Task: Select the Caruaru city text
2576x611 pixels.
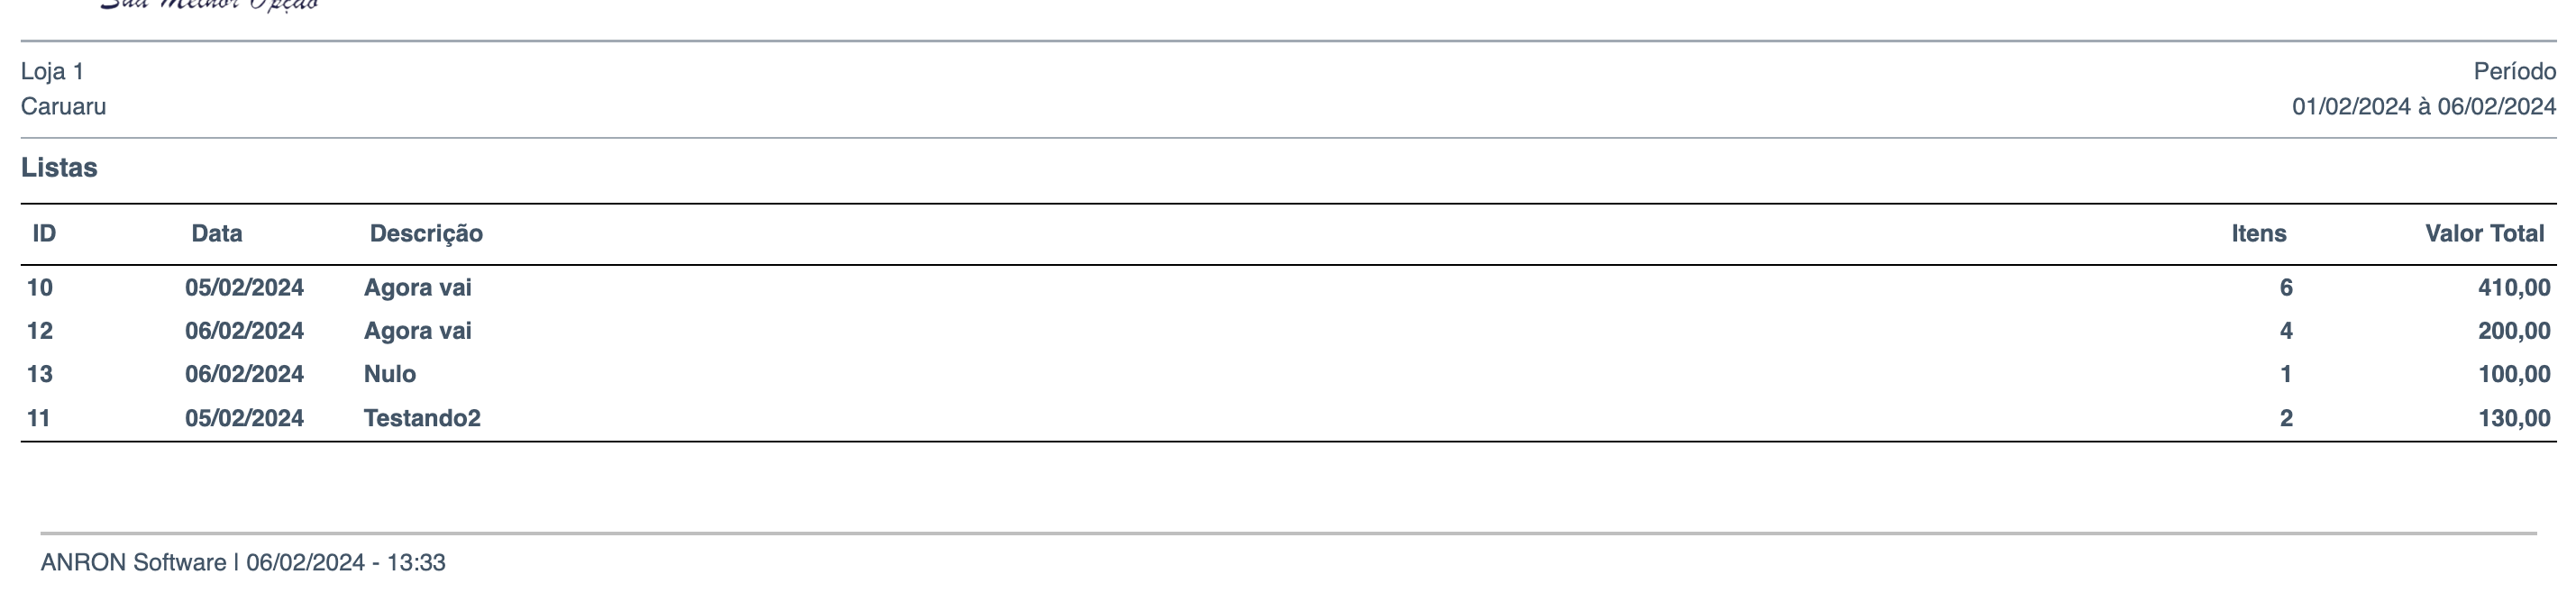Action: pyautogui.click(x=63, y=107)
